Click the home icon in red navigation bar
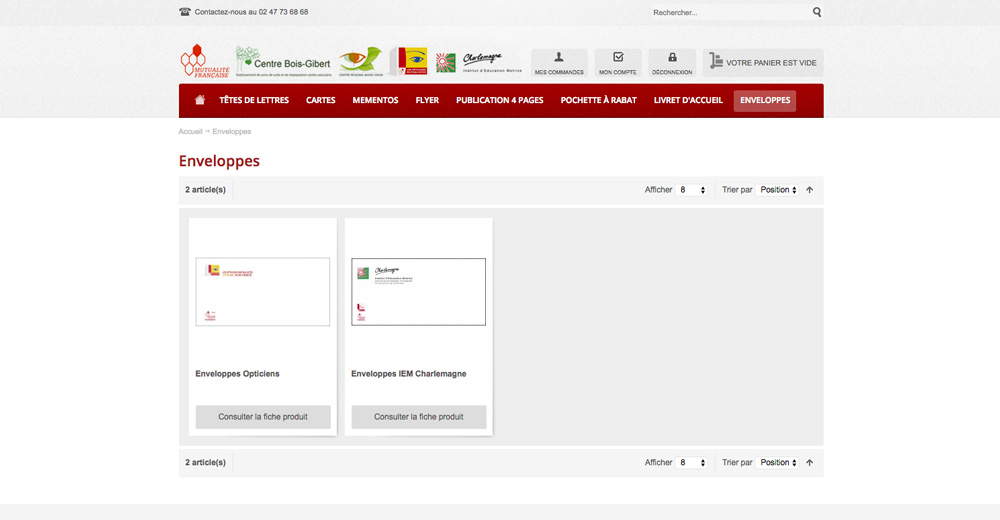 [200, 100]
